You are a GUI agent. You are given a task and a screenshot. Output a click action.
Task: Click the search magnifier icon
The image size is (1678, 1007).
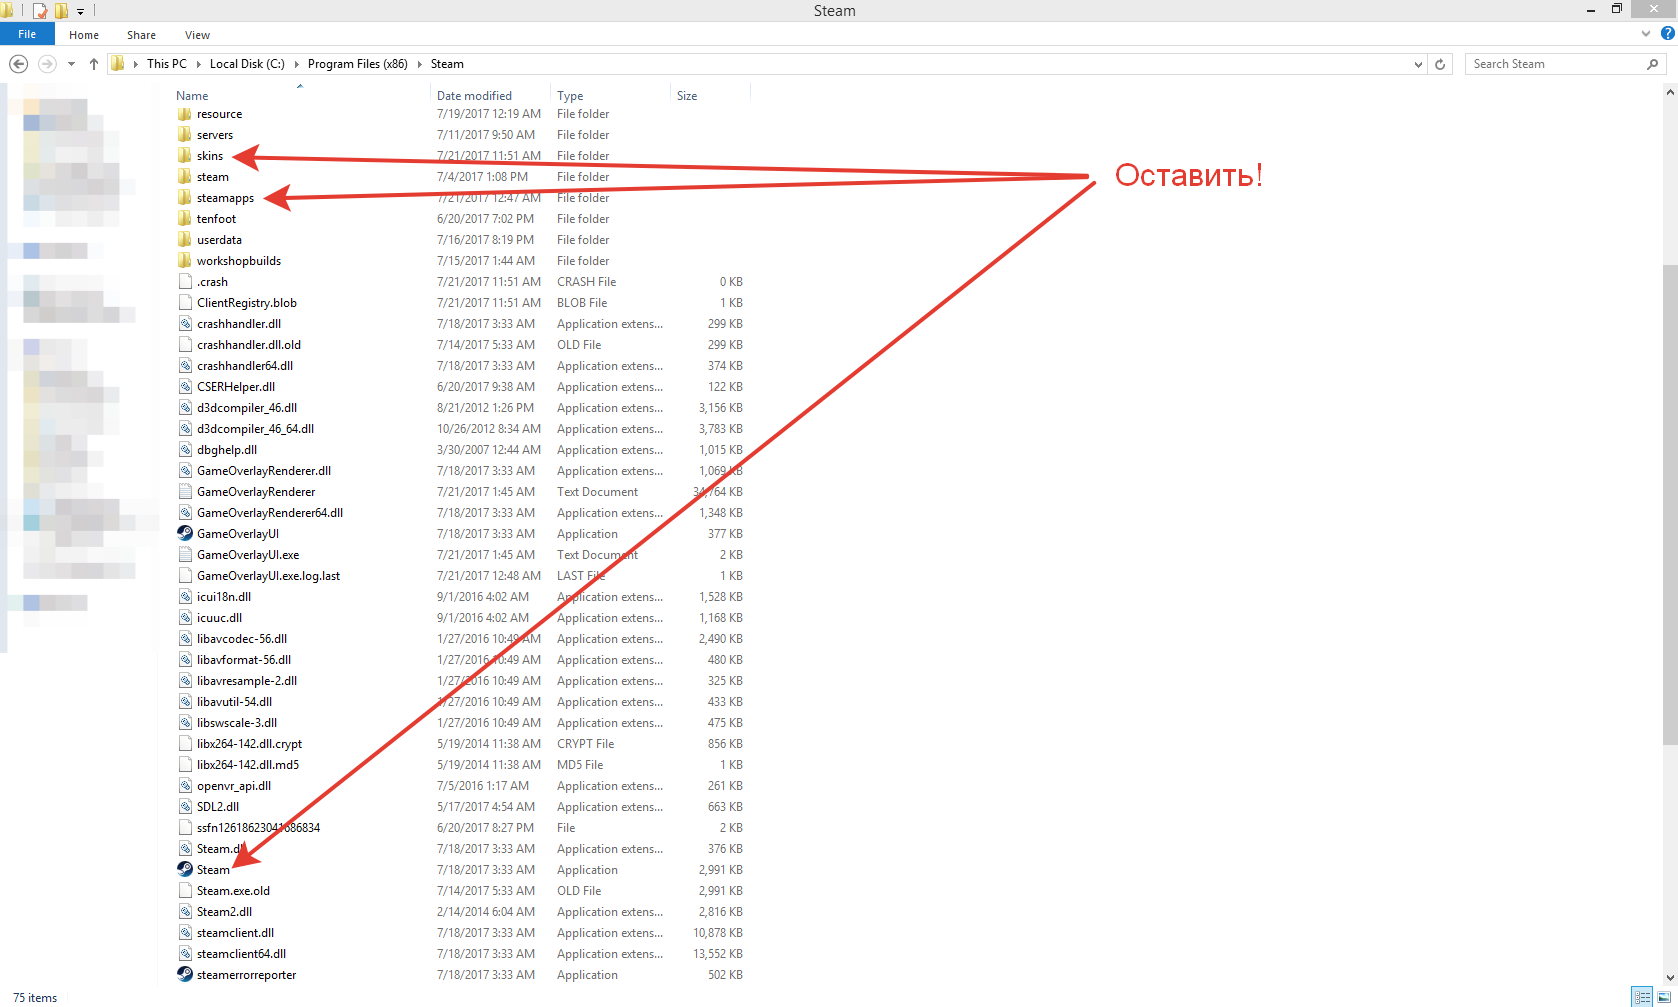(x=1652, y=64)
